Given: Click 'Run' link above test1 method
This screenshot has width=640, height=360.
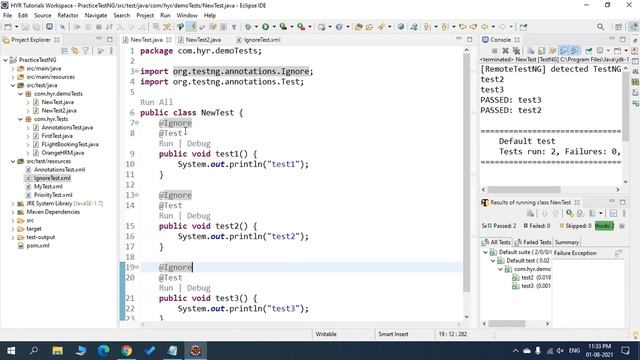Looking at the screenshot, I should [166, 143].
